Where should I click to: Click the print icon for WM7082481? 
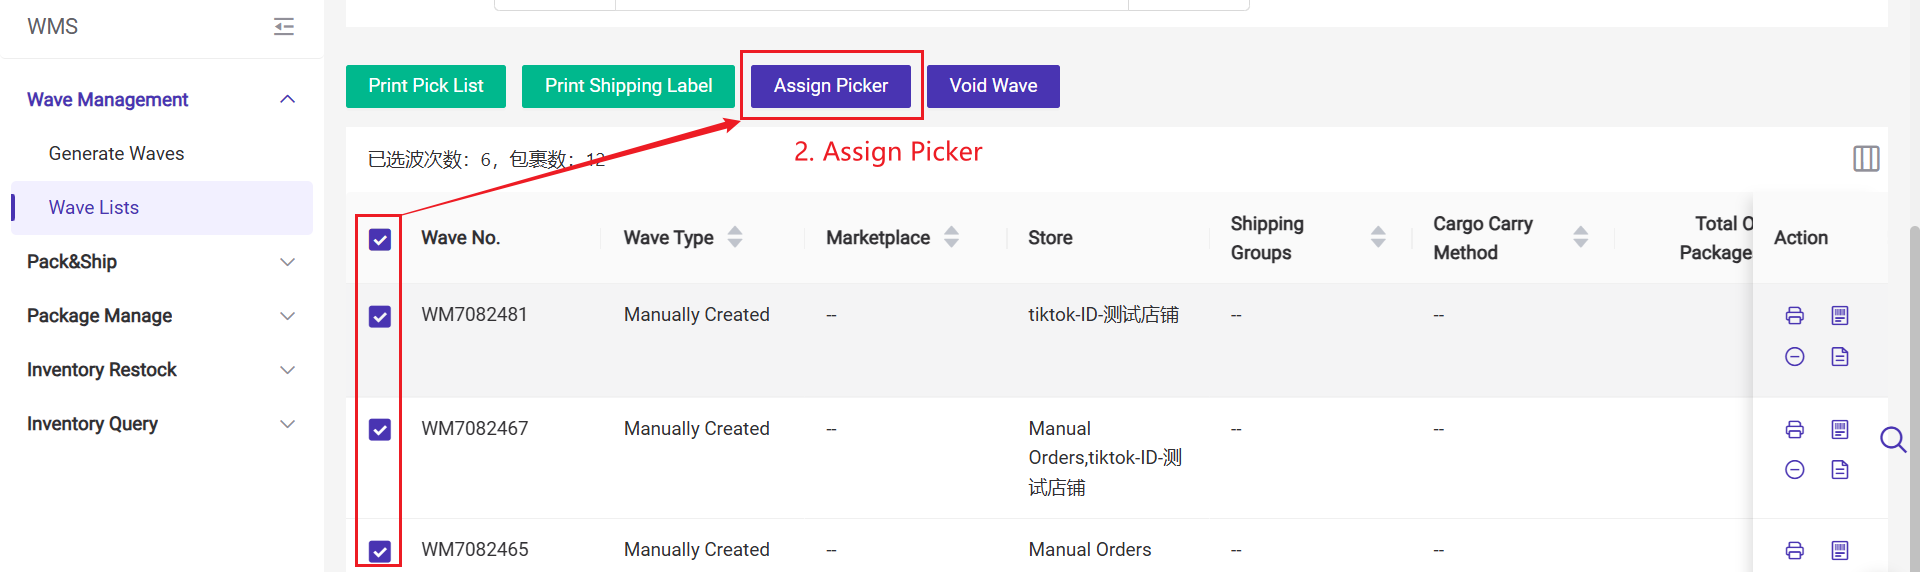pyautogui.click(x=1795, y=316)
